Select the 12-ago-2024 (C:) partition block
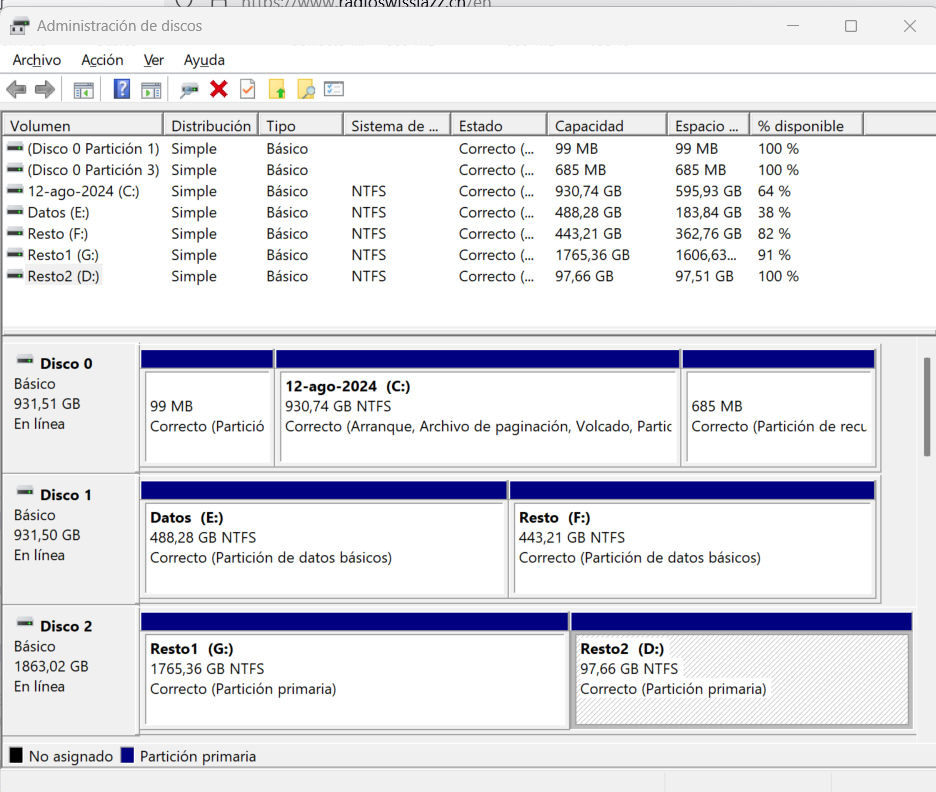 477,416
